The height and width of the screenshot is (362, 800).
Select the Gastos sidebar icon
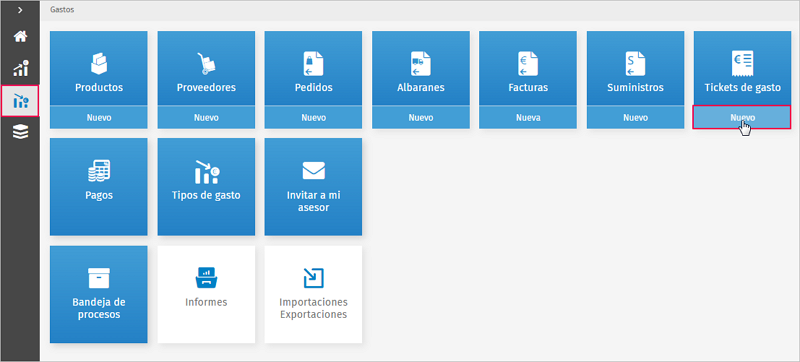point(20,100)
